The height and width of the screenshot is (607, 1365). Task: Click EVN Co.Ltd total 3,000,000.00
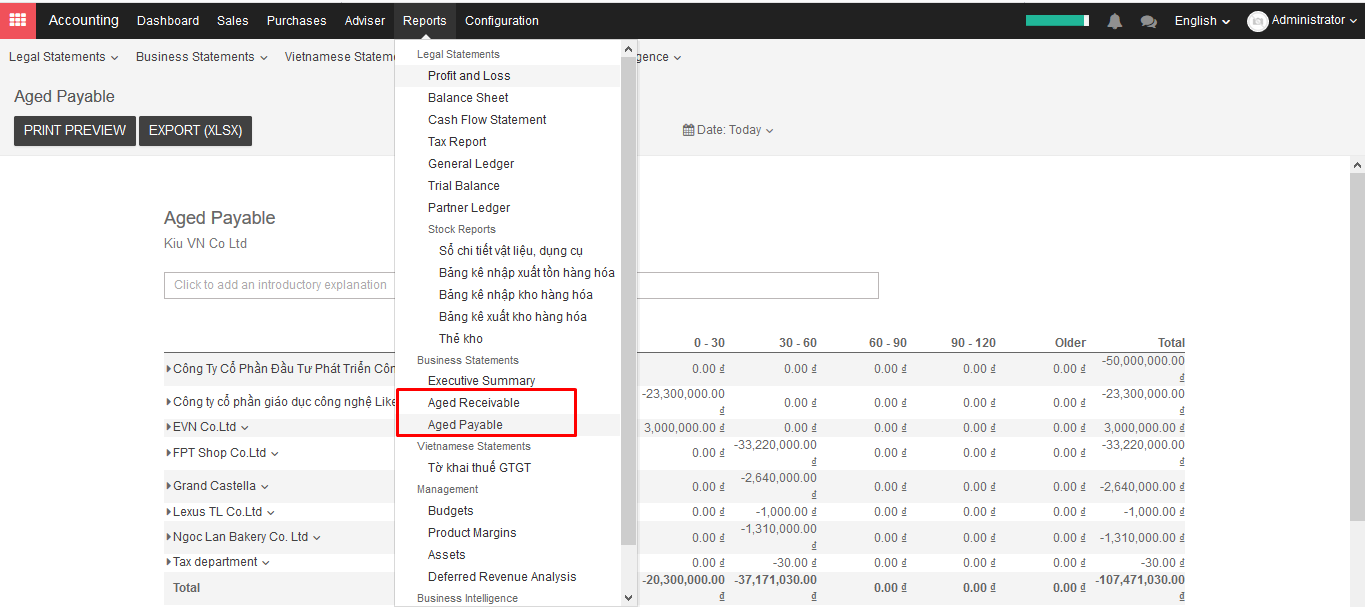1144,428
